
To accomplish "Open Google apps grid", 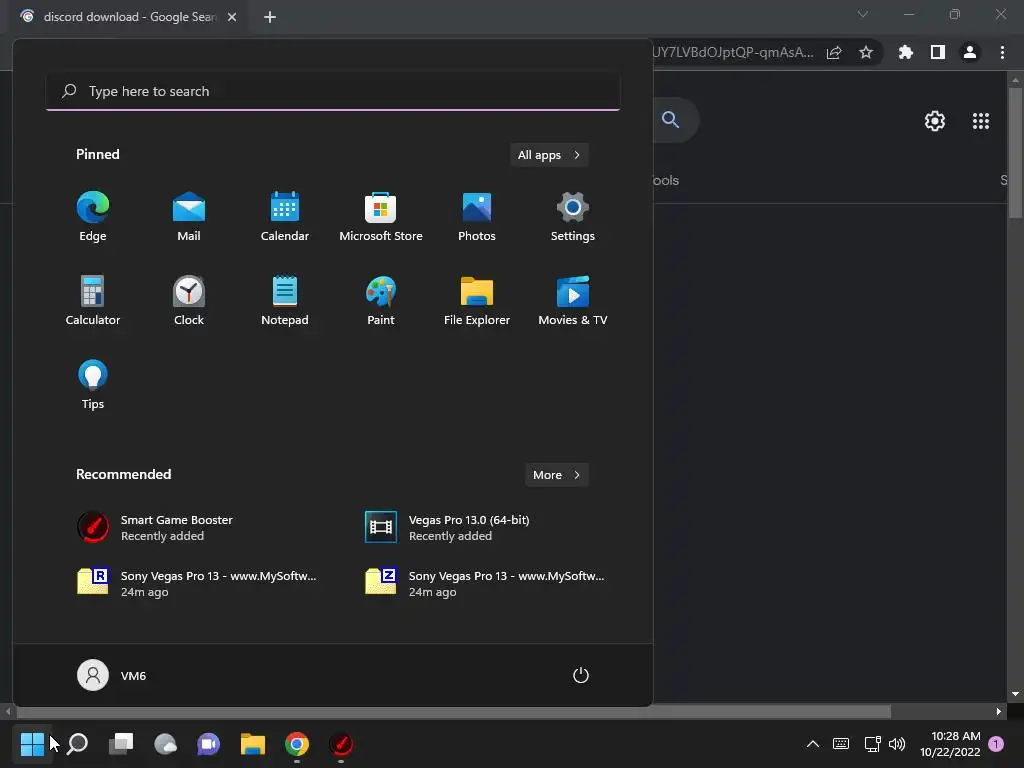I will [981, 121].
